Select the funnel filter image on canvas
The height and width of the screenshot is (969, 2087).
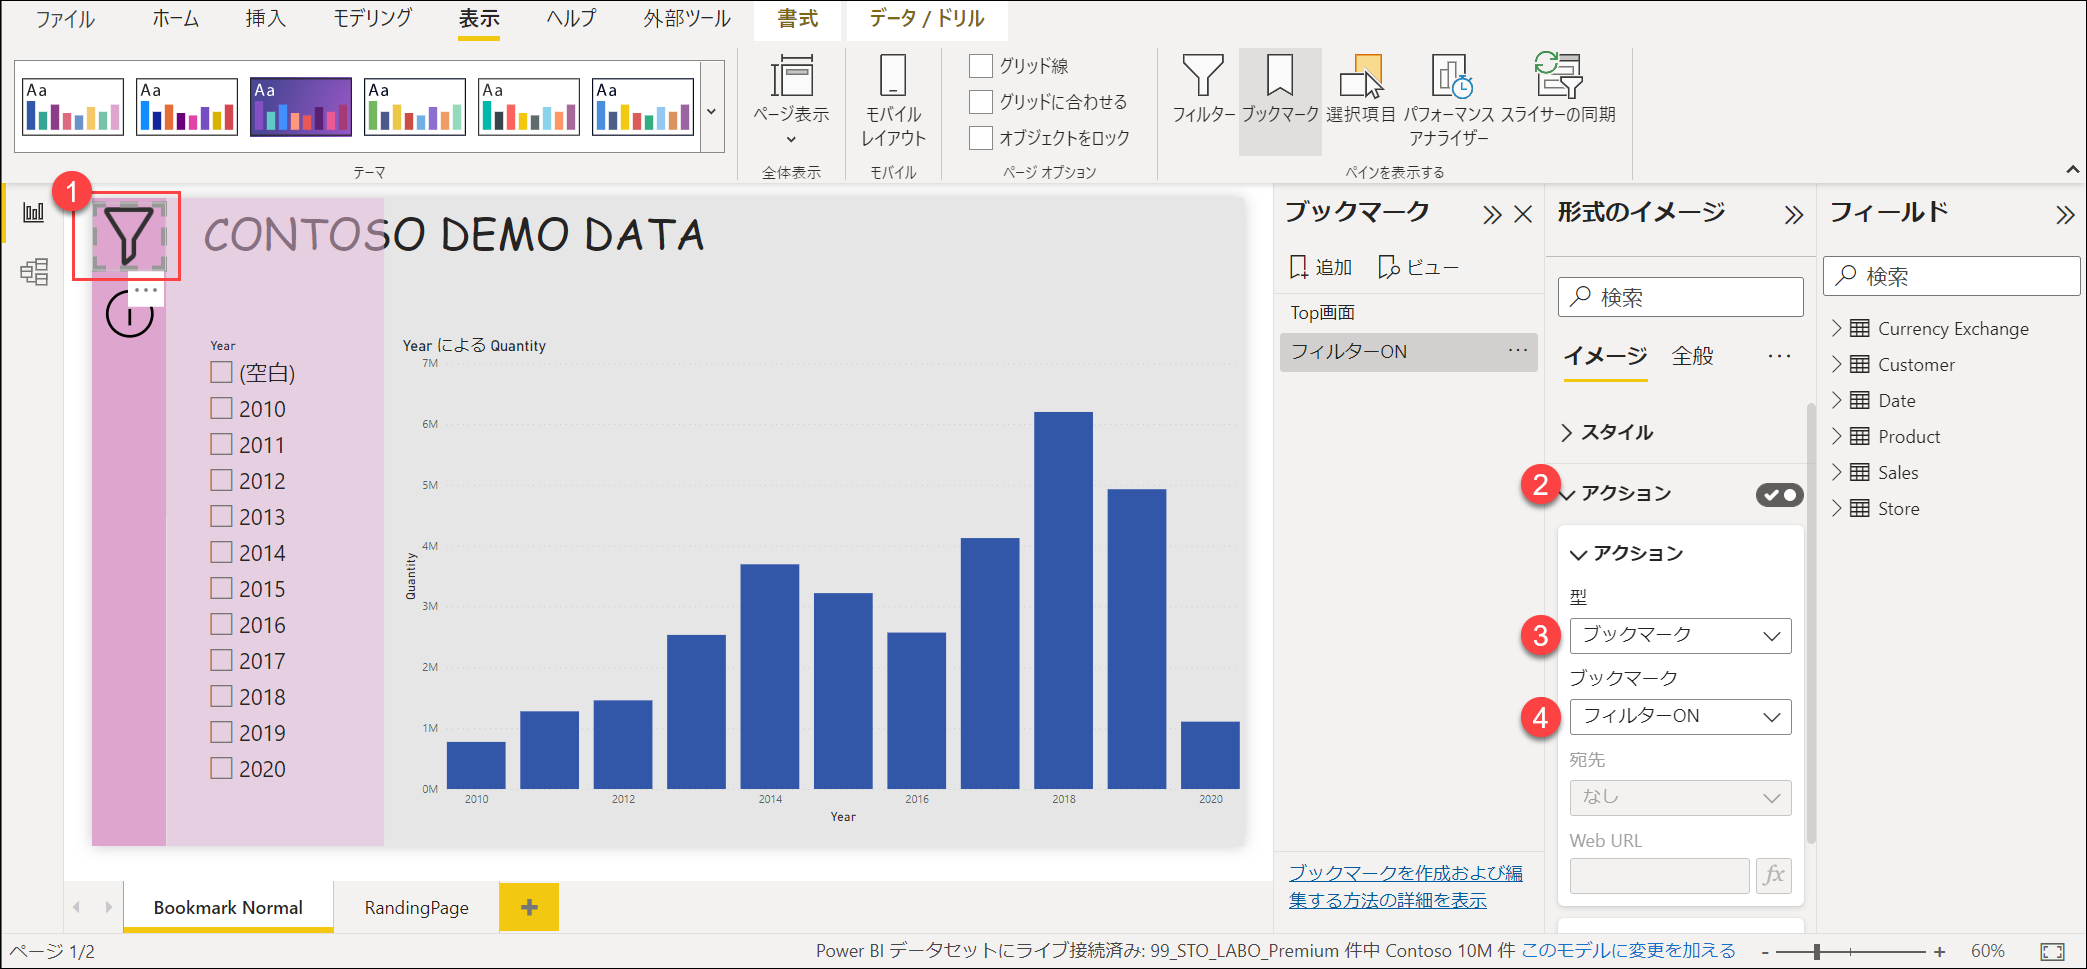point(129,236)
